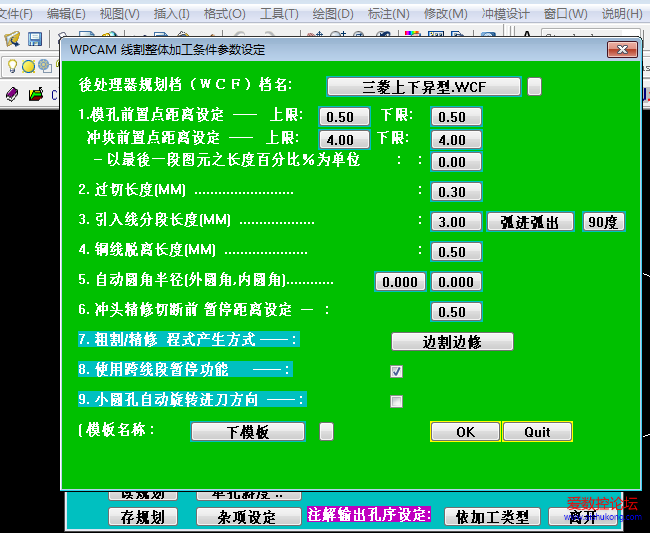Click the 模孔前置点 上限 0.50 field
Viewport: 650px width, 533px height.
point(344,116)
